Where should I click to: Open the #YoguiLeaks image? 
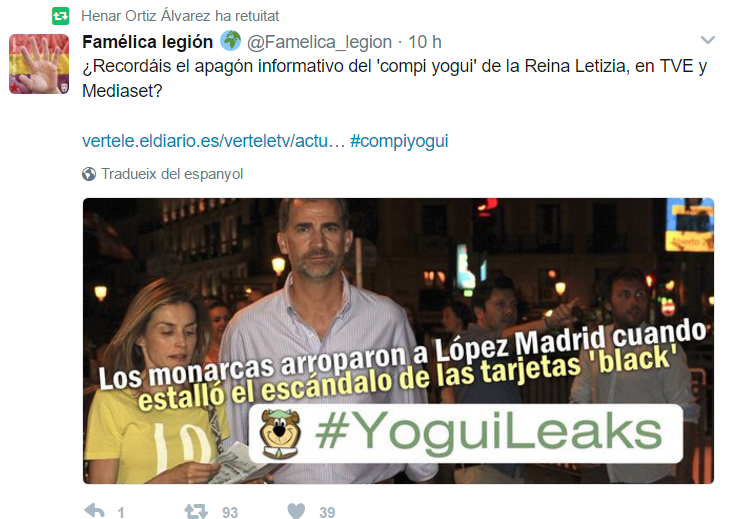pos(398,341)
